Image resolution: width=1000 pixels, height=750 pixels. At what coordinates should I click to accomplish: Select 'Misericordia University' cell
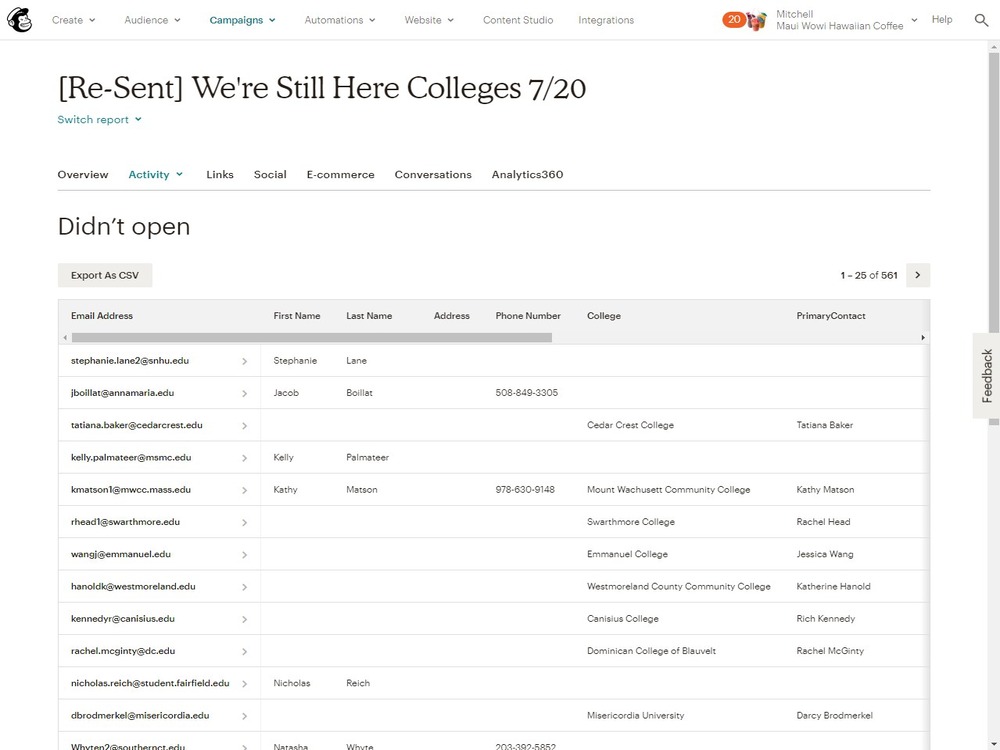tap(635, 715)
